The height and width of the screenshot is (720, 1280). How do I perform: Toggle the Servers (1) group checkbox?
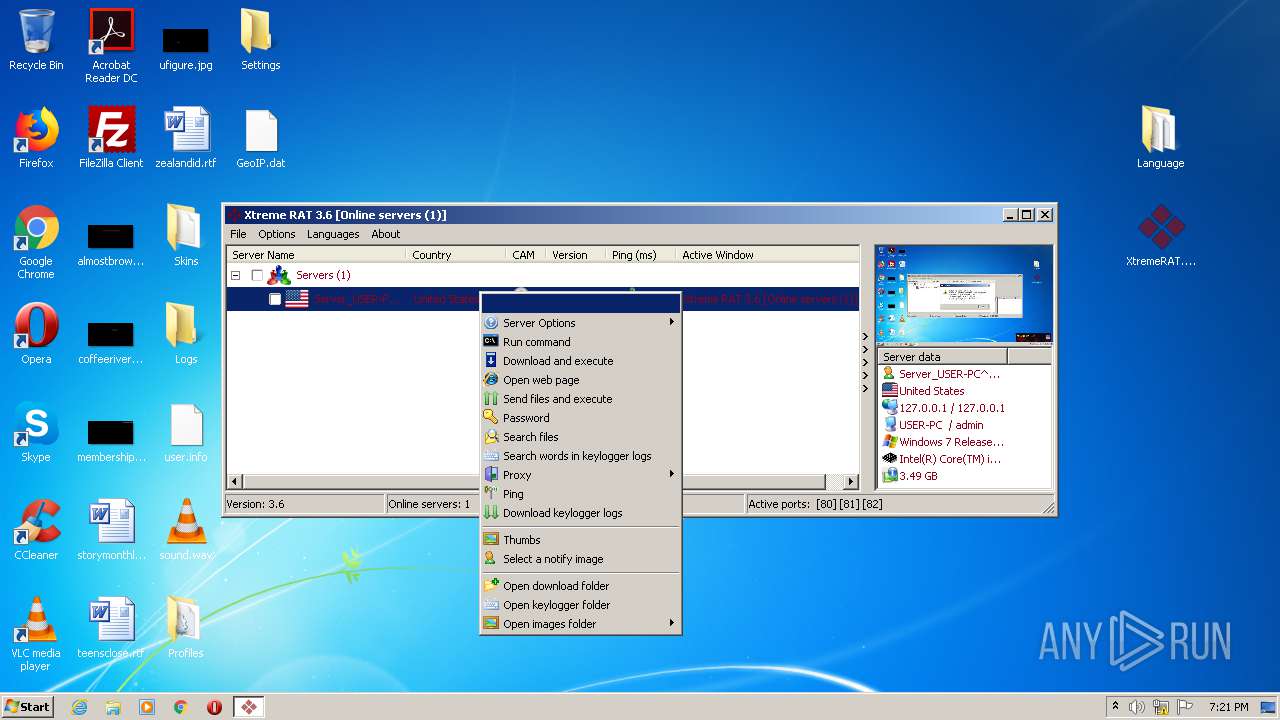258,275
